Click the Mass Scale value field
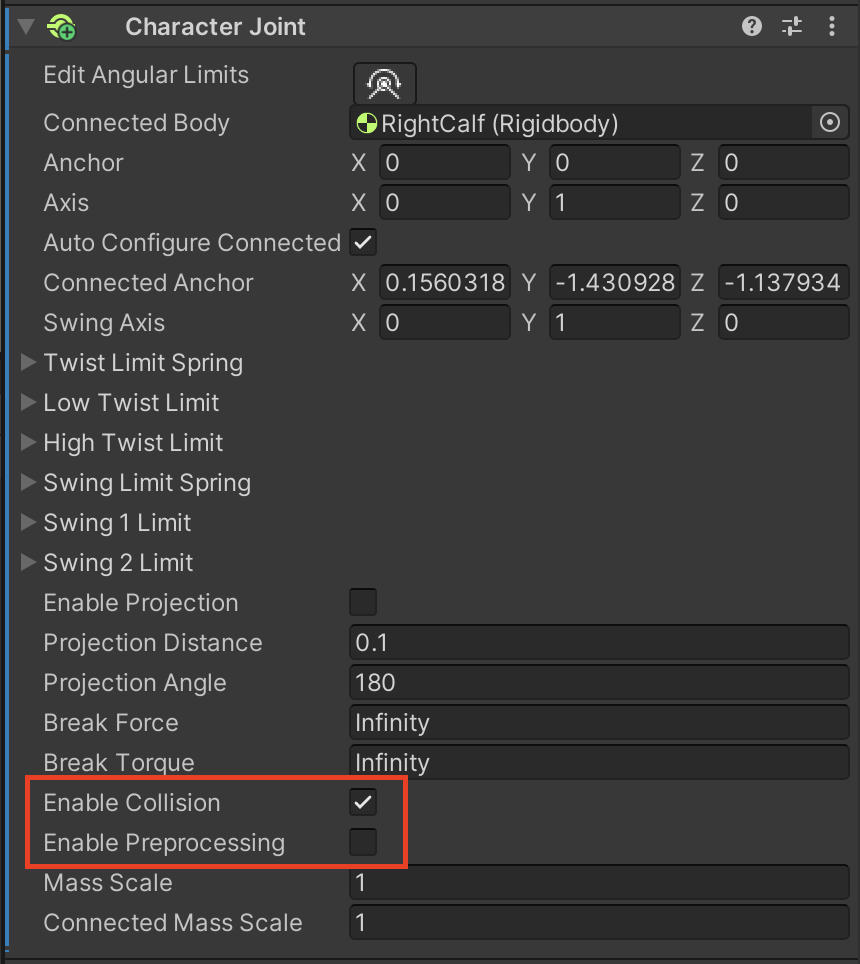Image resolution: width=860 pixels, height=964 pixels. tap(598, 883)
